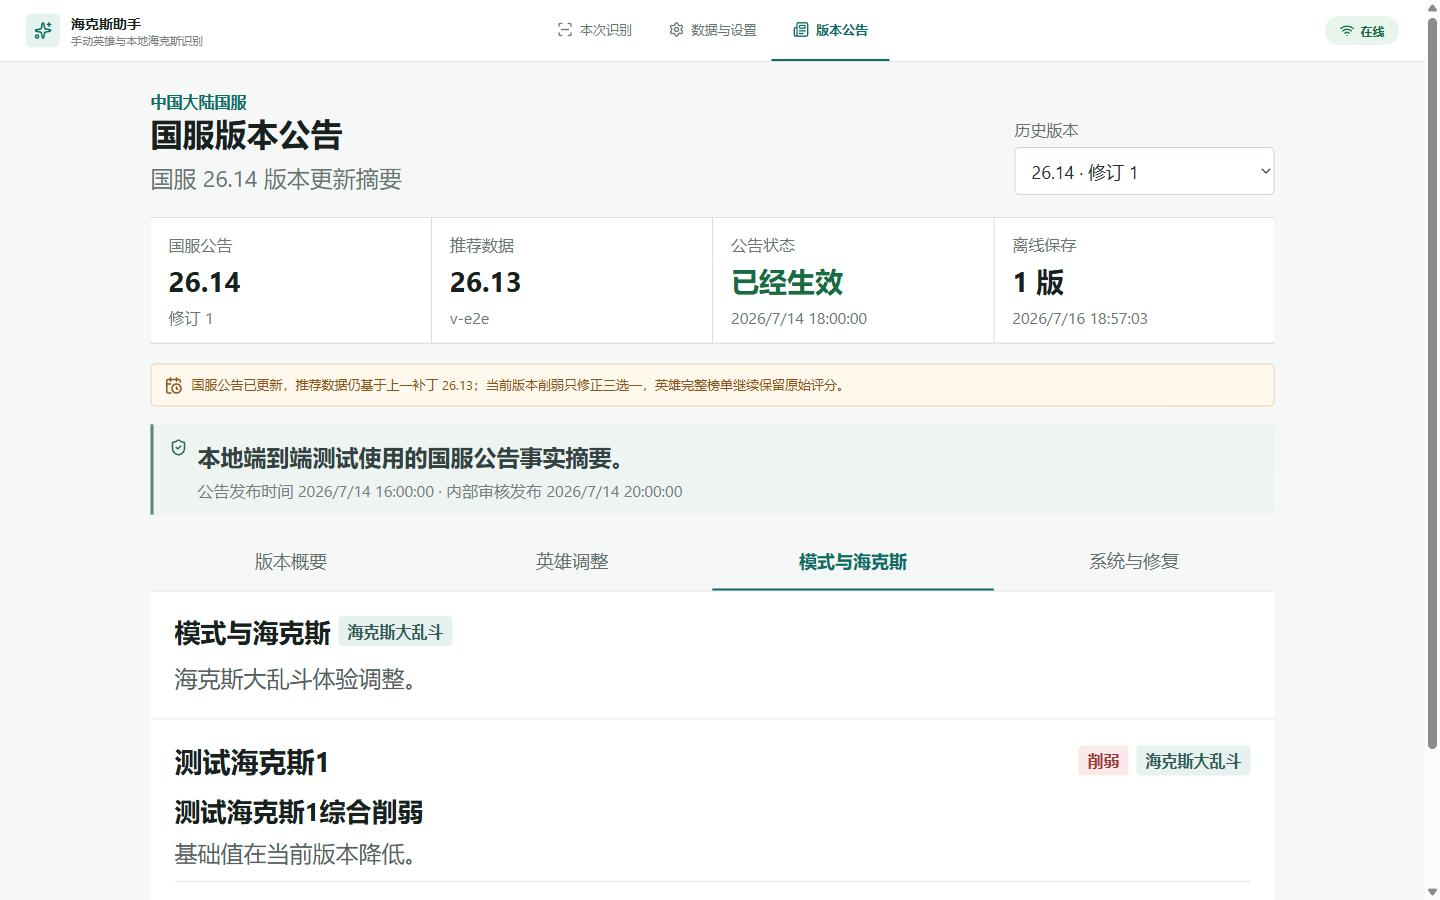Click the 中国大陆国服 label
1440x900 pixels.
click(x=199, y=102)
